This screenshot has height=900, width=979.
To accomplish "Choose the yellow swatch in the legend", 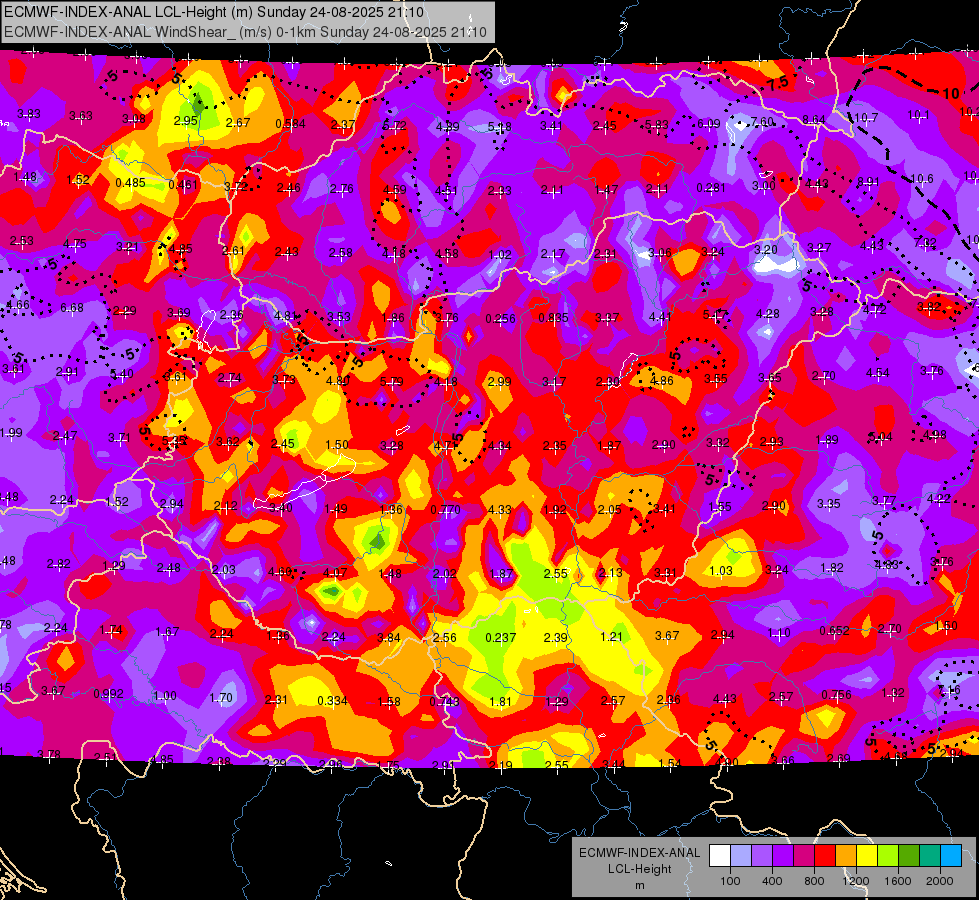I will coord(867,856).
